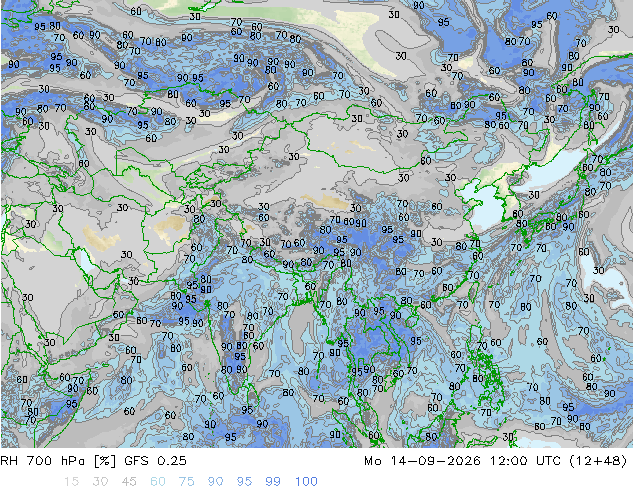Select the gray 30 legend value
Viewport: 634px width, 490px height.
pyautogui.click(x=100, y=482)
